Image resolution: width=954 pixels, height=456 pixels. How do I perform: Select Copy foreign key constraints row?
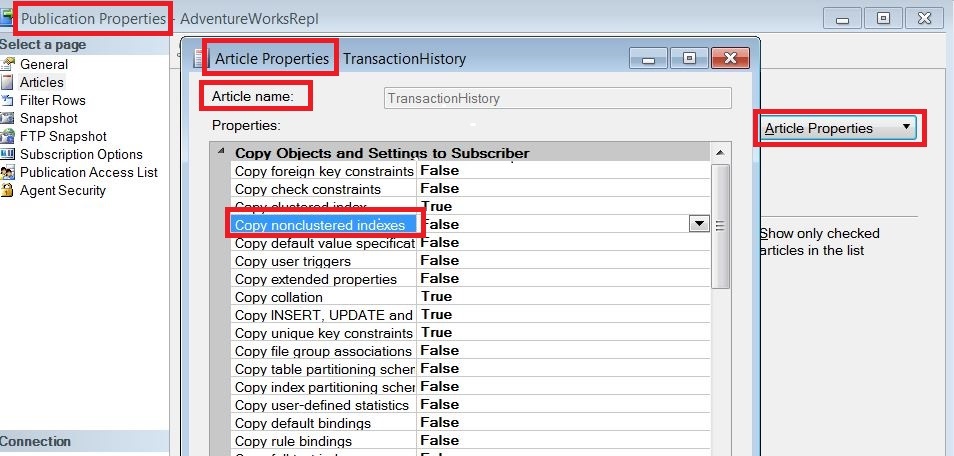(470, 170)
